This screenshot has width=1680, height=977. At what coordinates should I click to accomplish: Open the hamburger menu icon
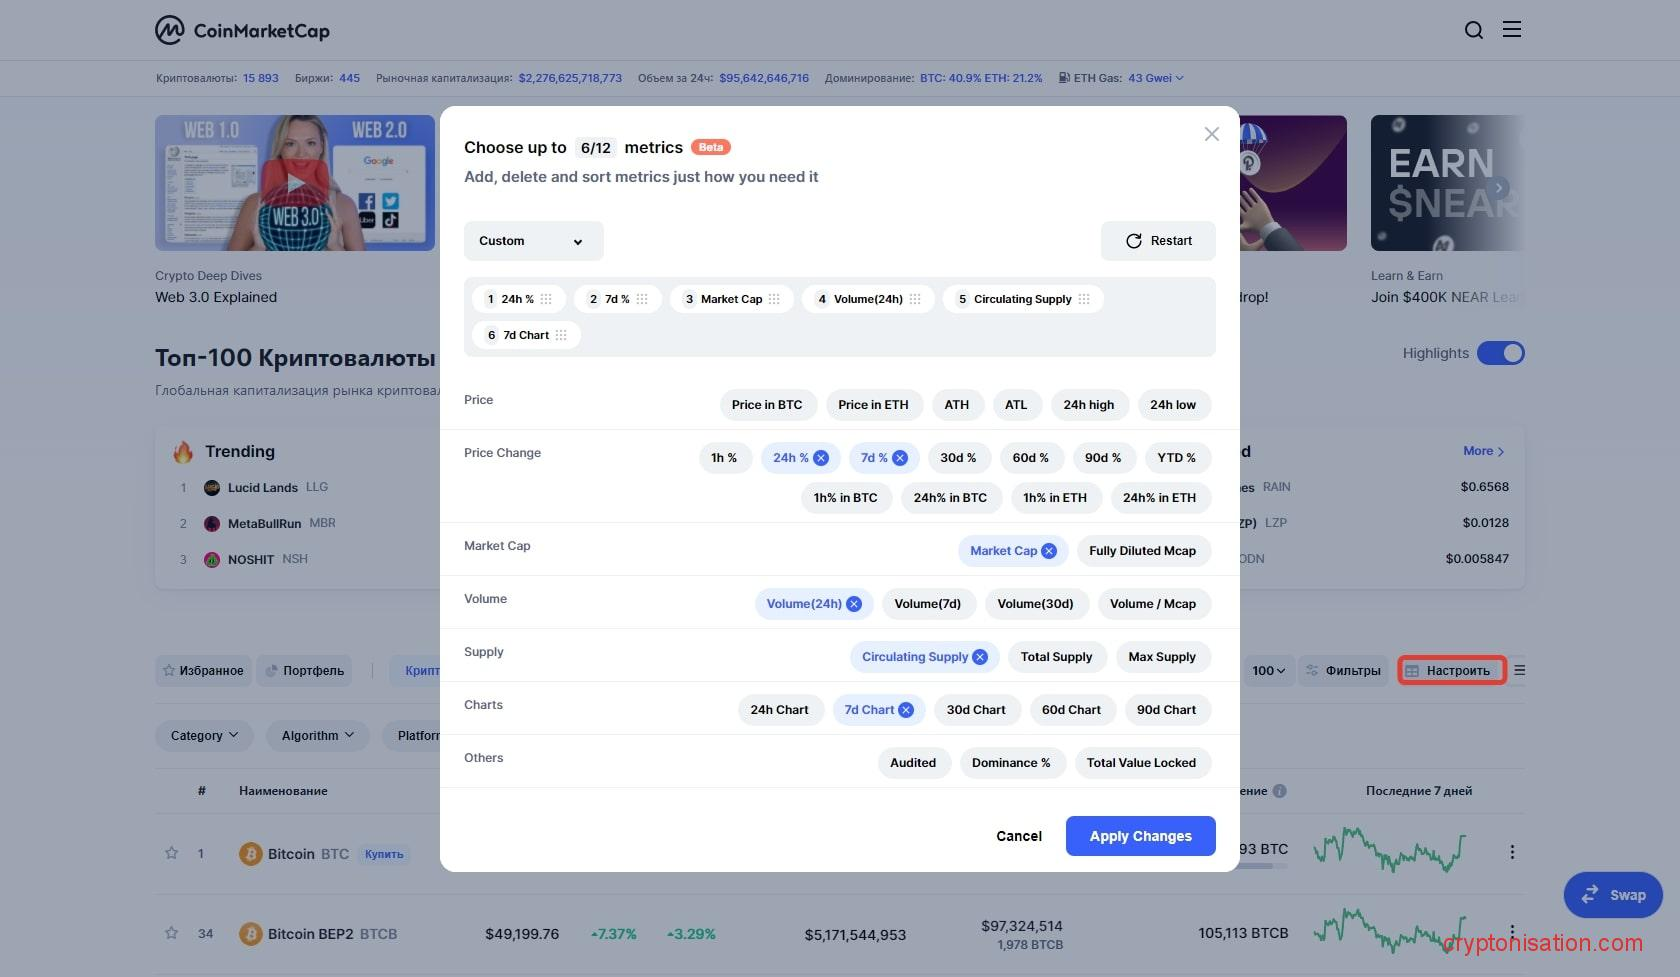(1512, 30)
